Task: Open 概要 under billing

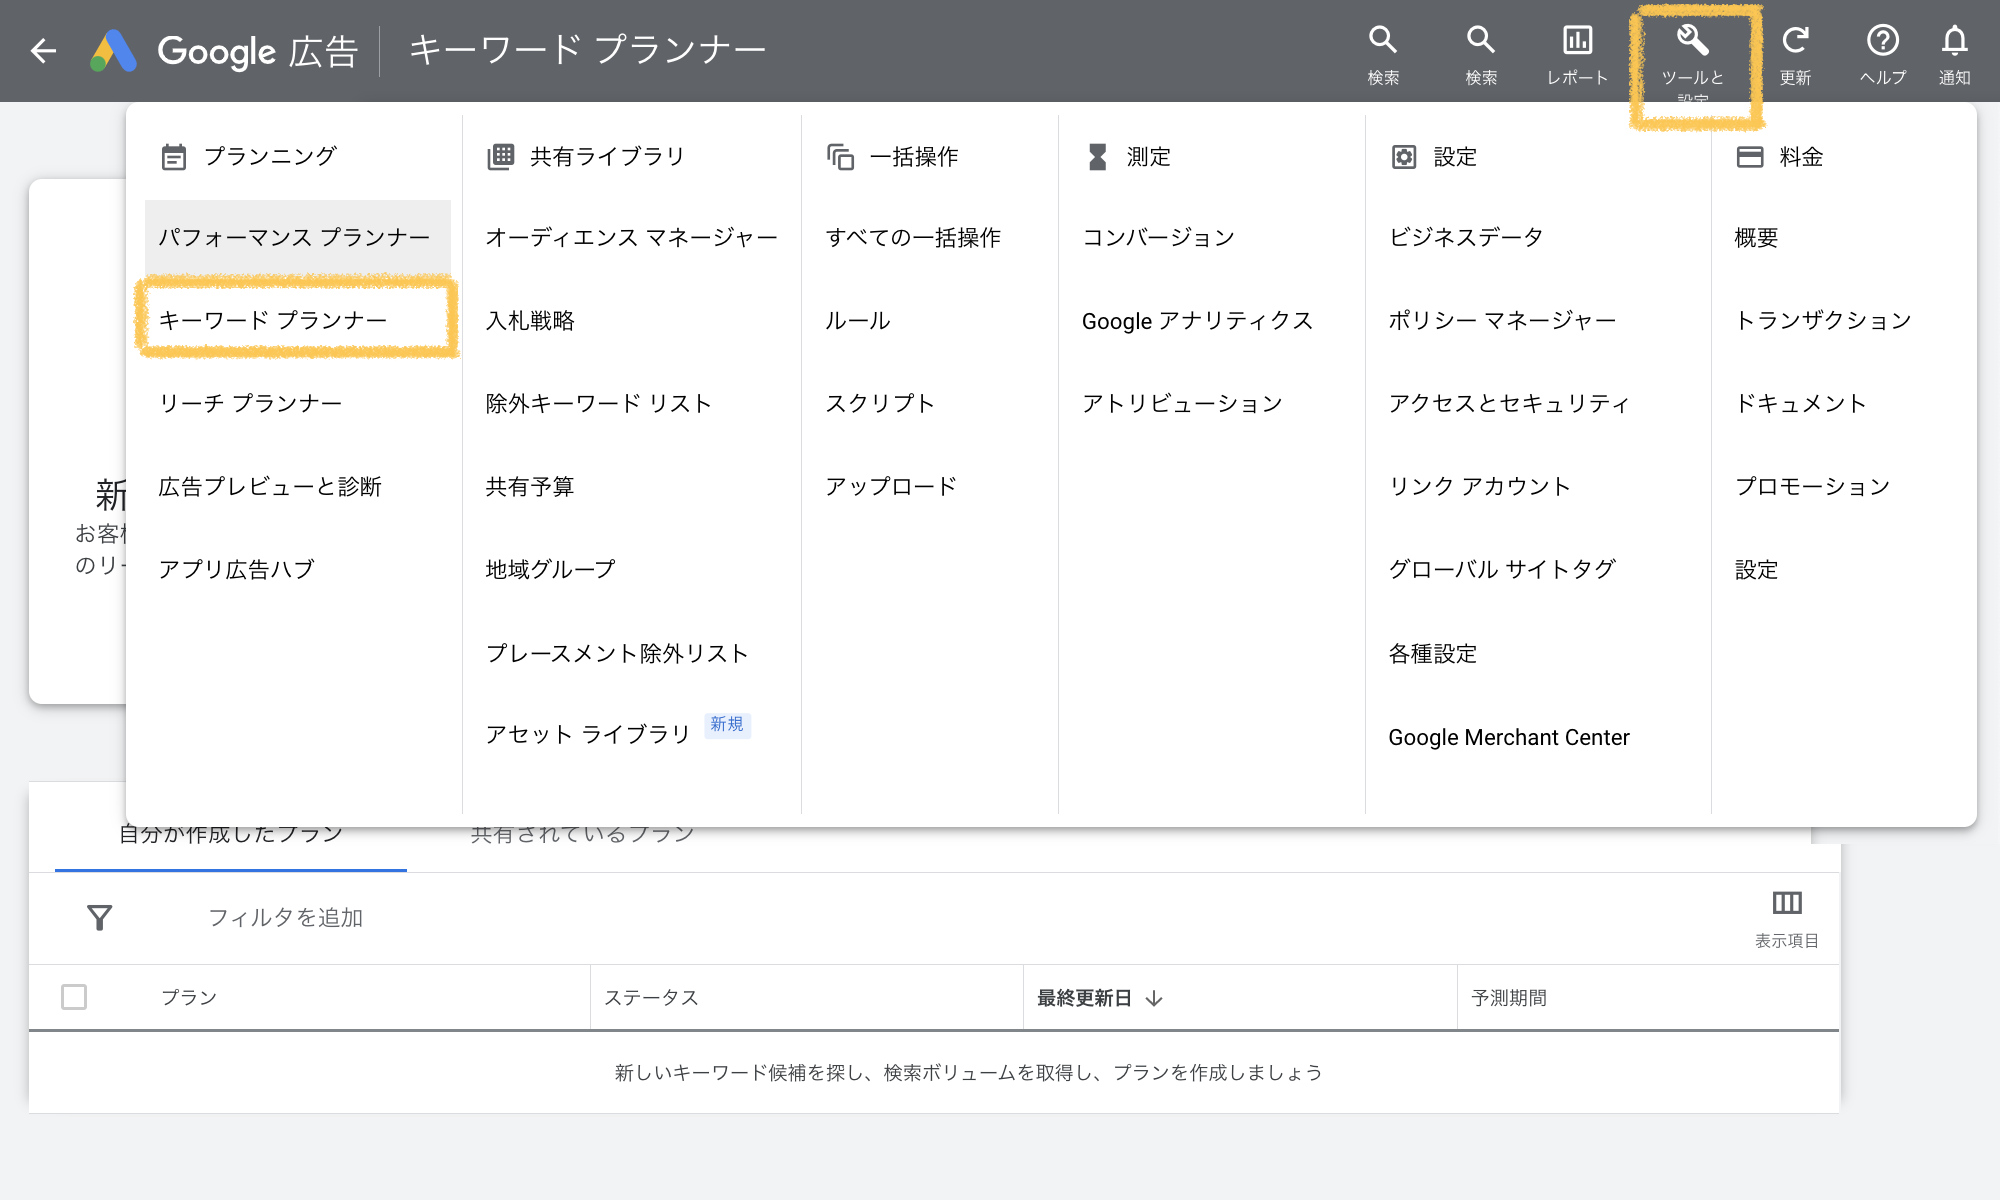Action: pos(1756,237)
